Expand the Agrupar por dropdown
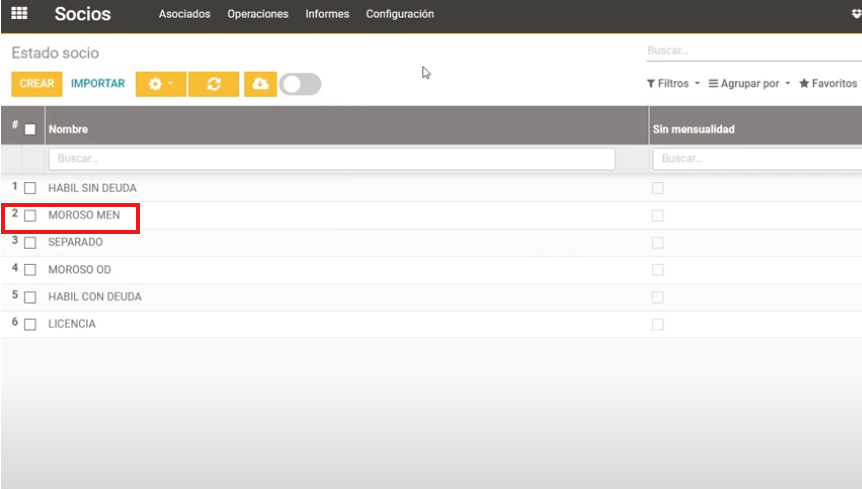 point(749,84)
